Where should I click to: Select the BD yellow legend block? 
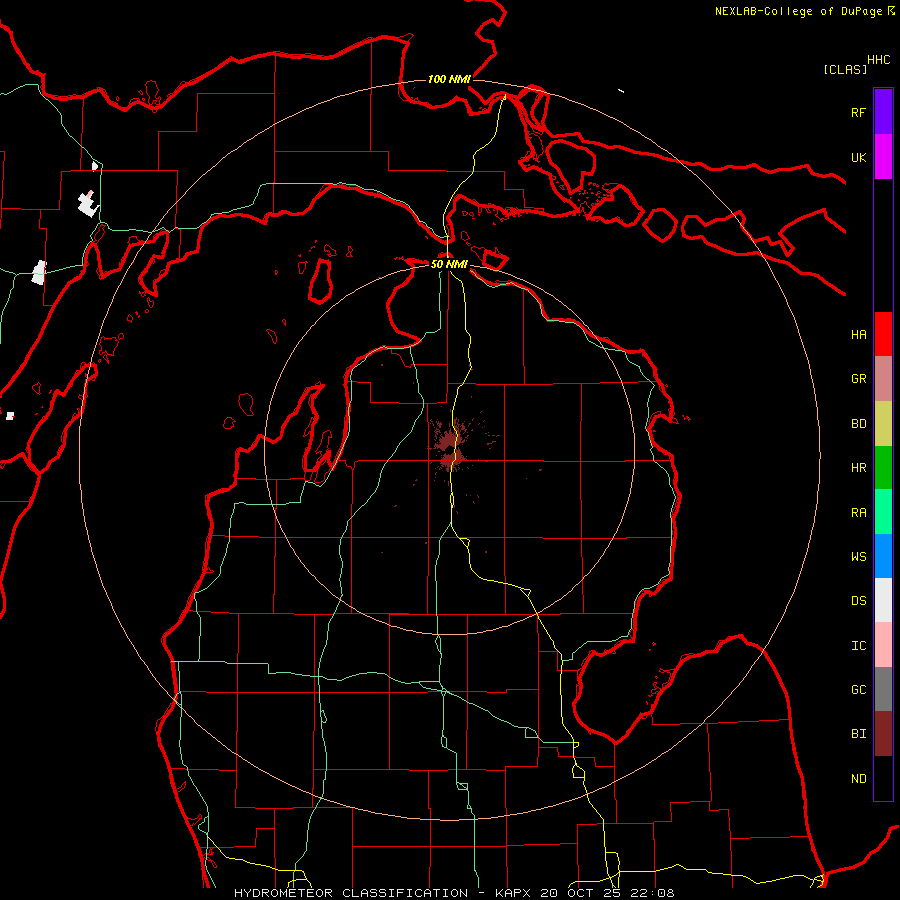pos(883,424)
